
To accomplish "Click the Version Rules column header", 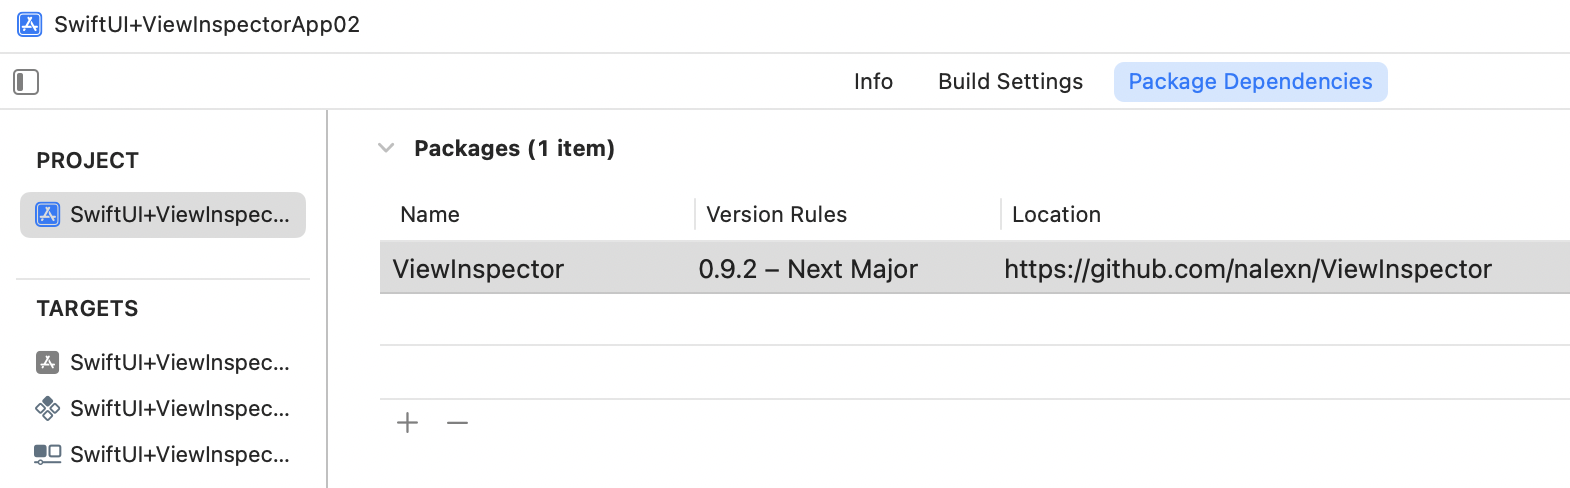I will (x=776, y=215).
